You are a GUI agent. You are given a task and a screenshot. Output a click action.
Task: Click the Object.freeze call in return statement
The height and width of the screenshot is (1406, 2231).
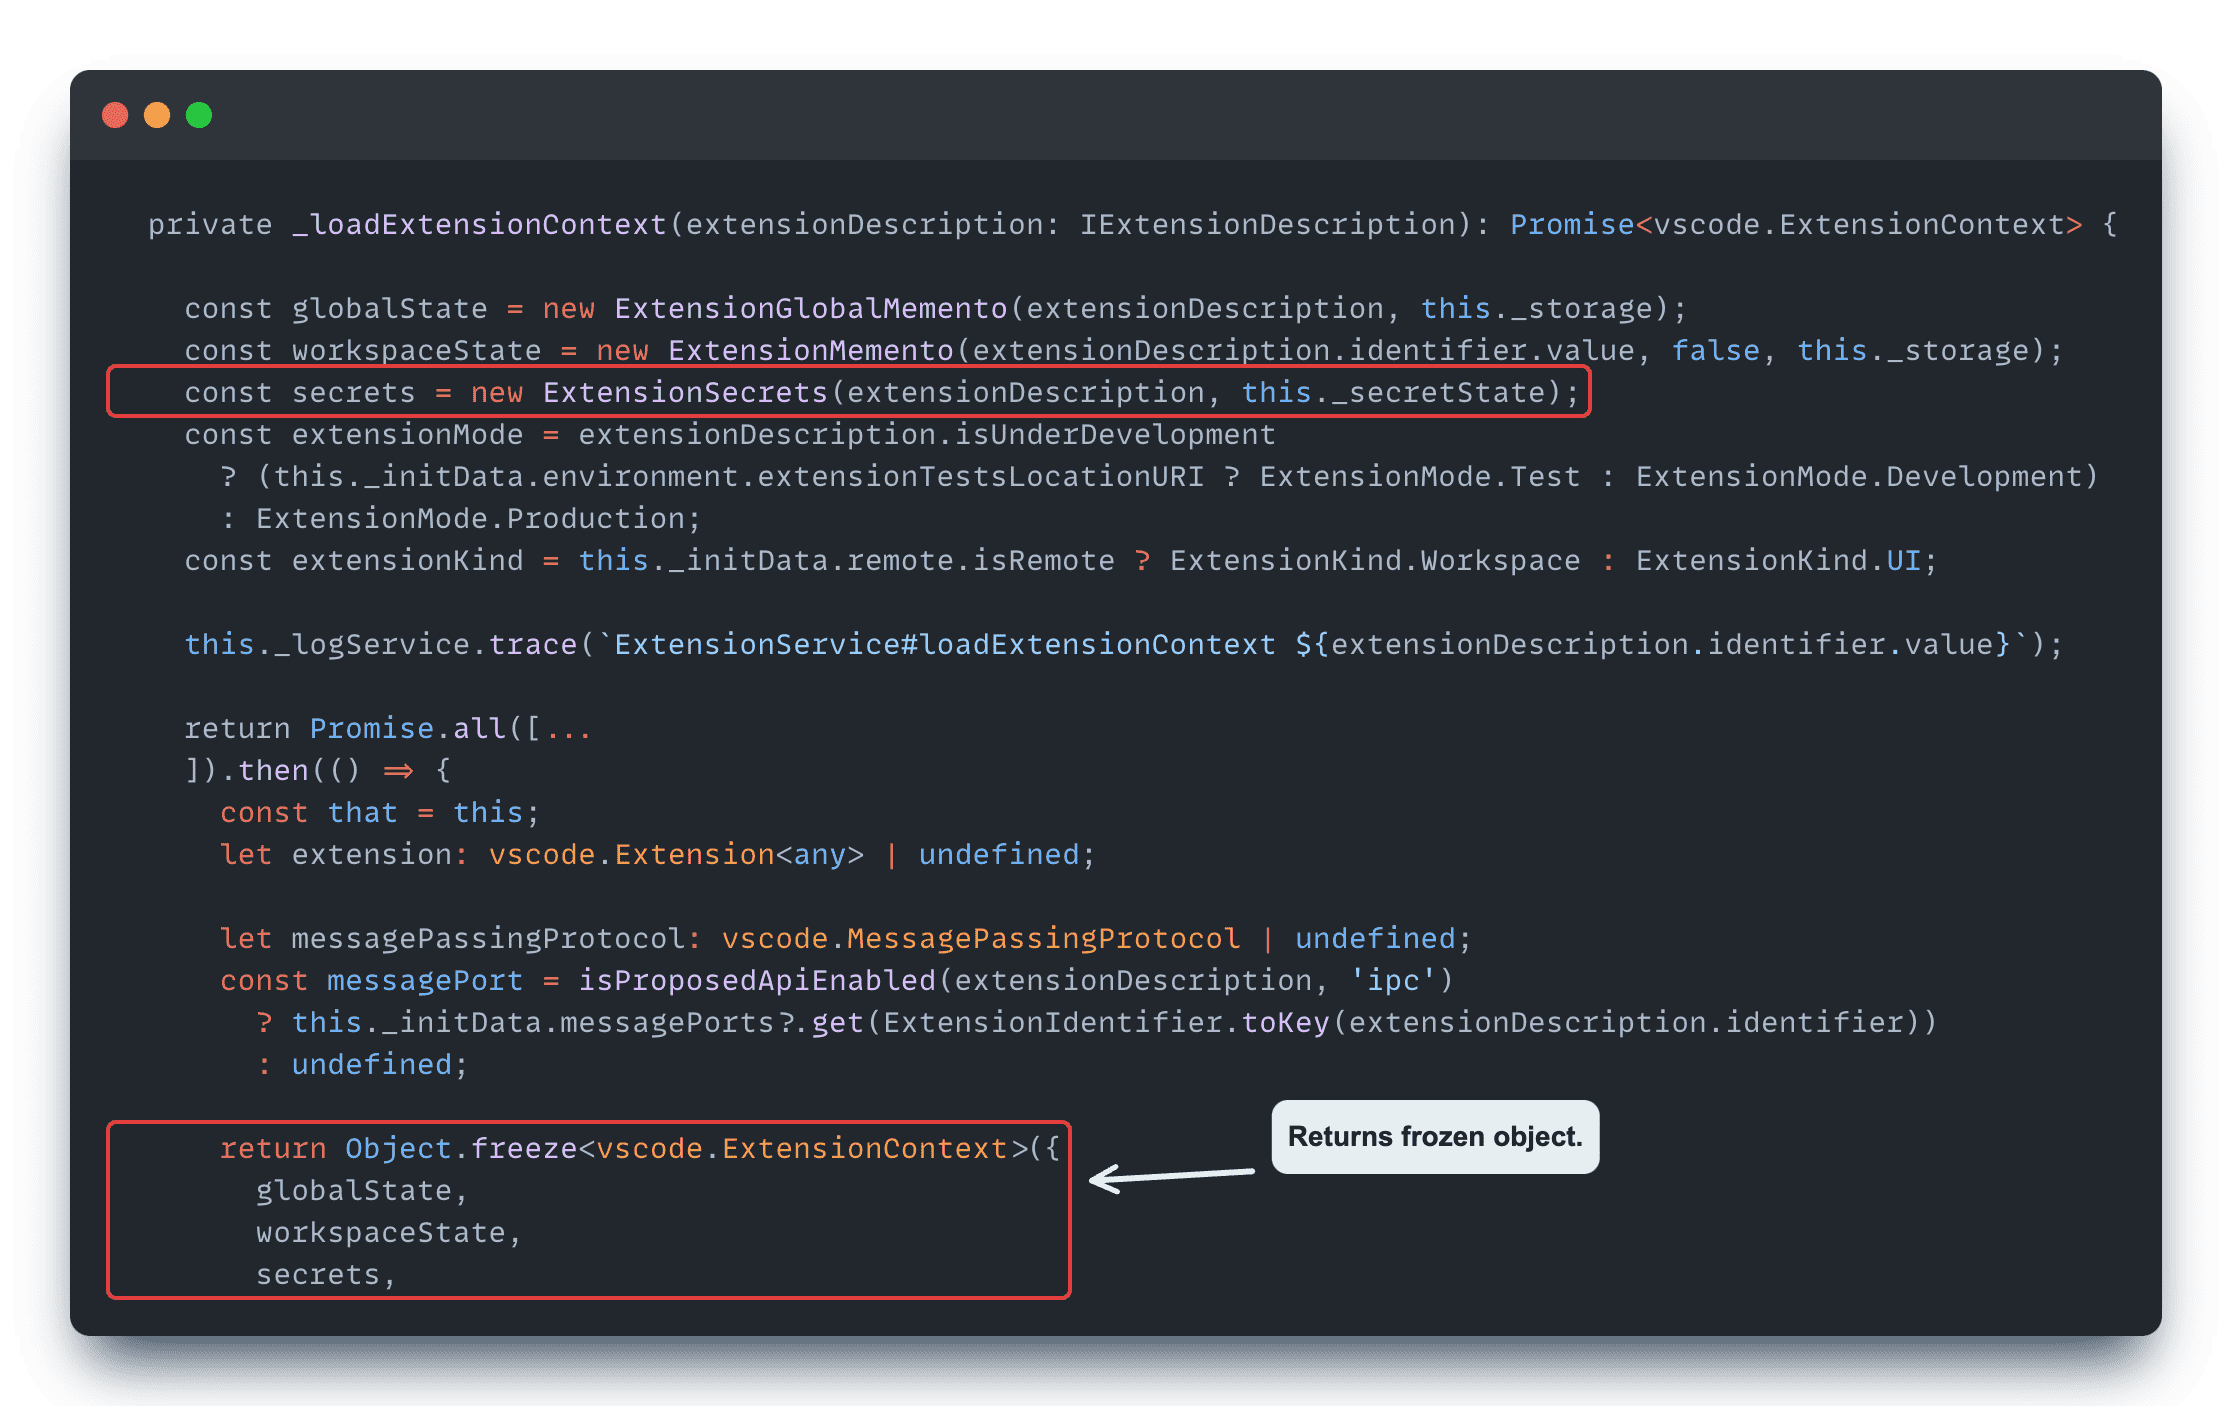[x=460, y=1149]
